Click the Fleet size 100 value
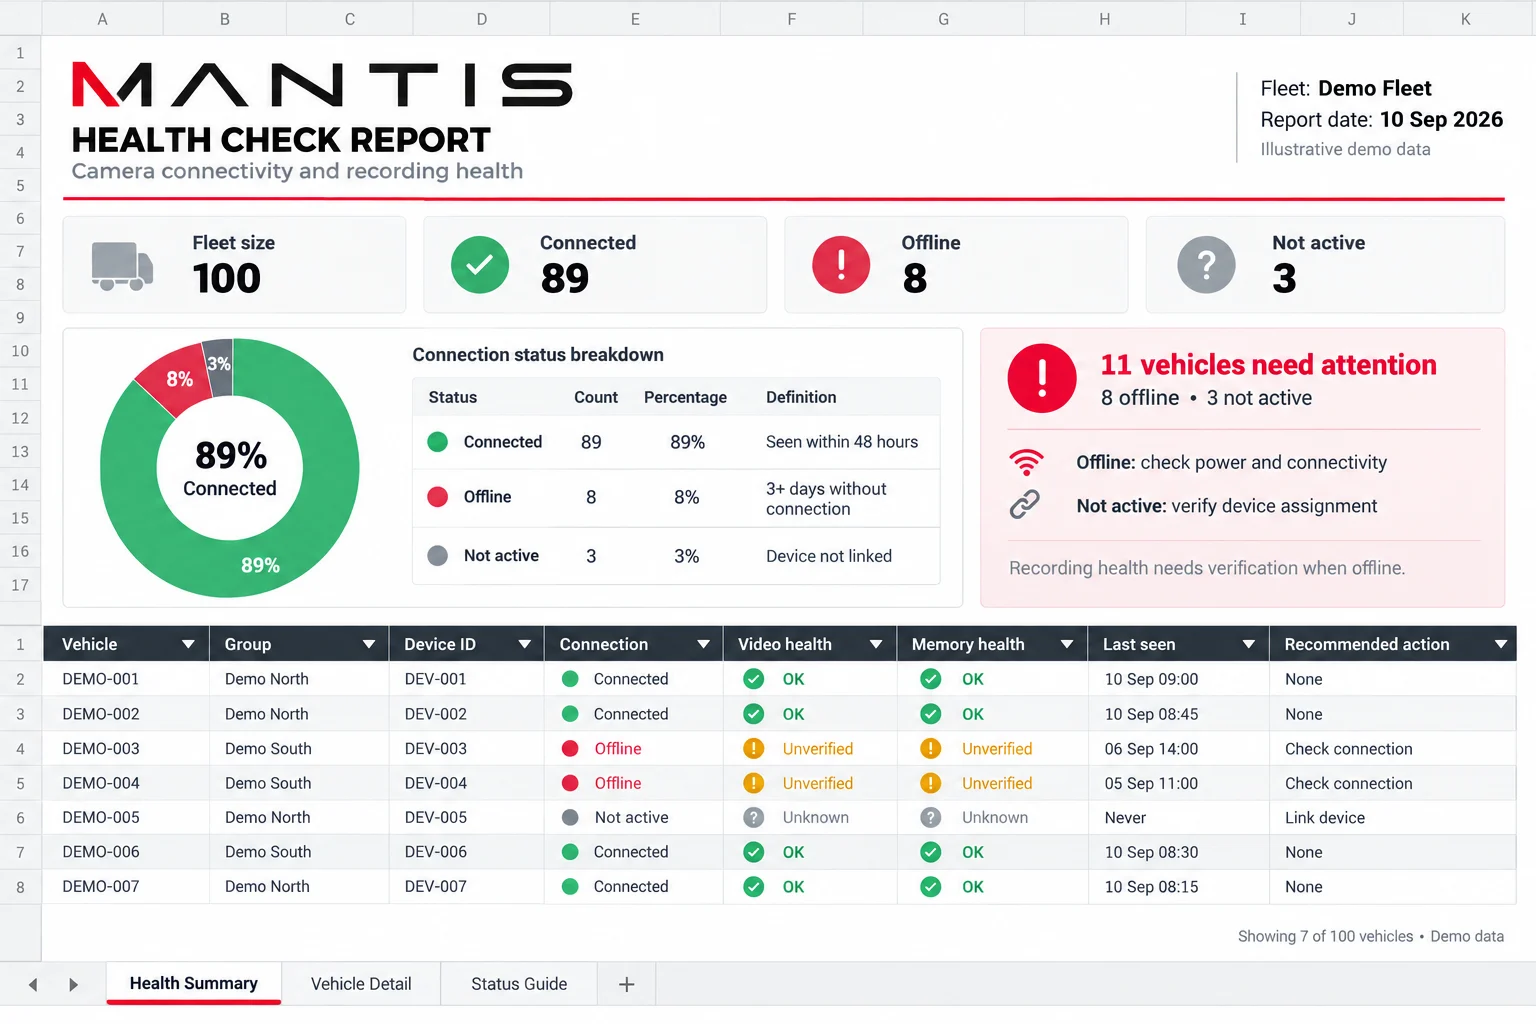1536x1024 pixels. pos(227,278)
